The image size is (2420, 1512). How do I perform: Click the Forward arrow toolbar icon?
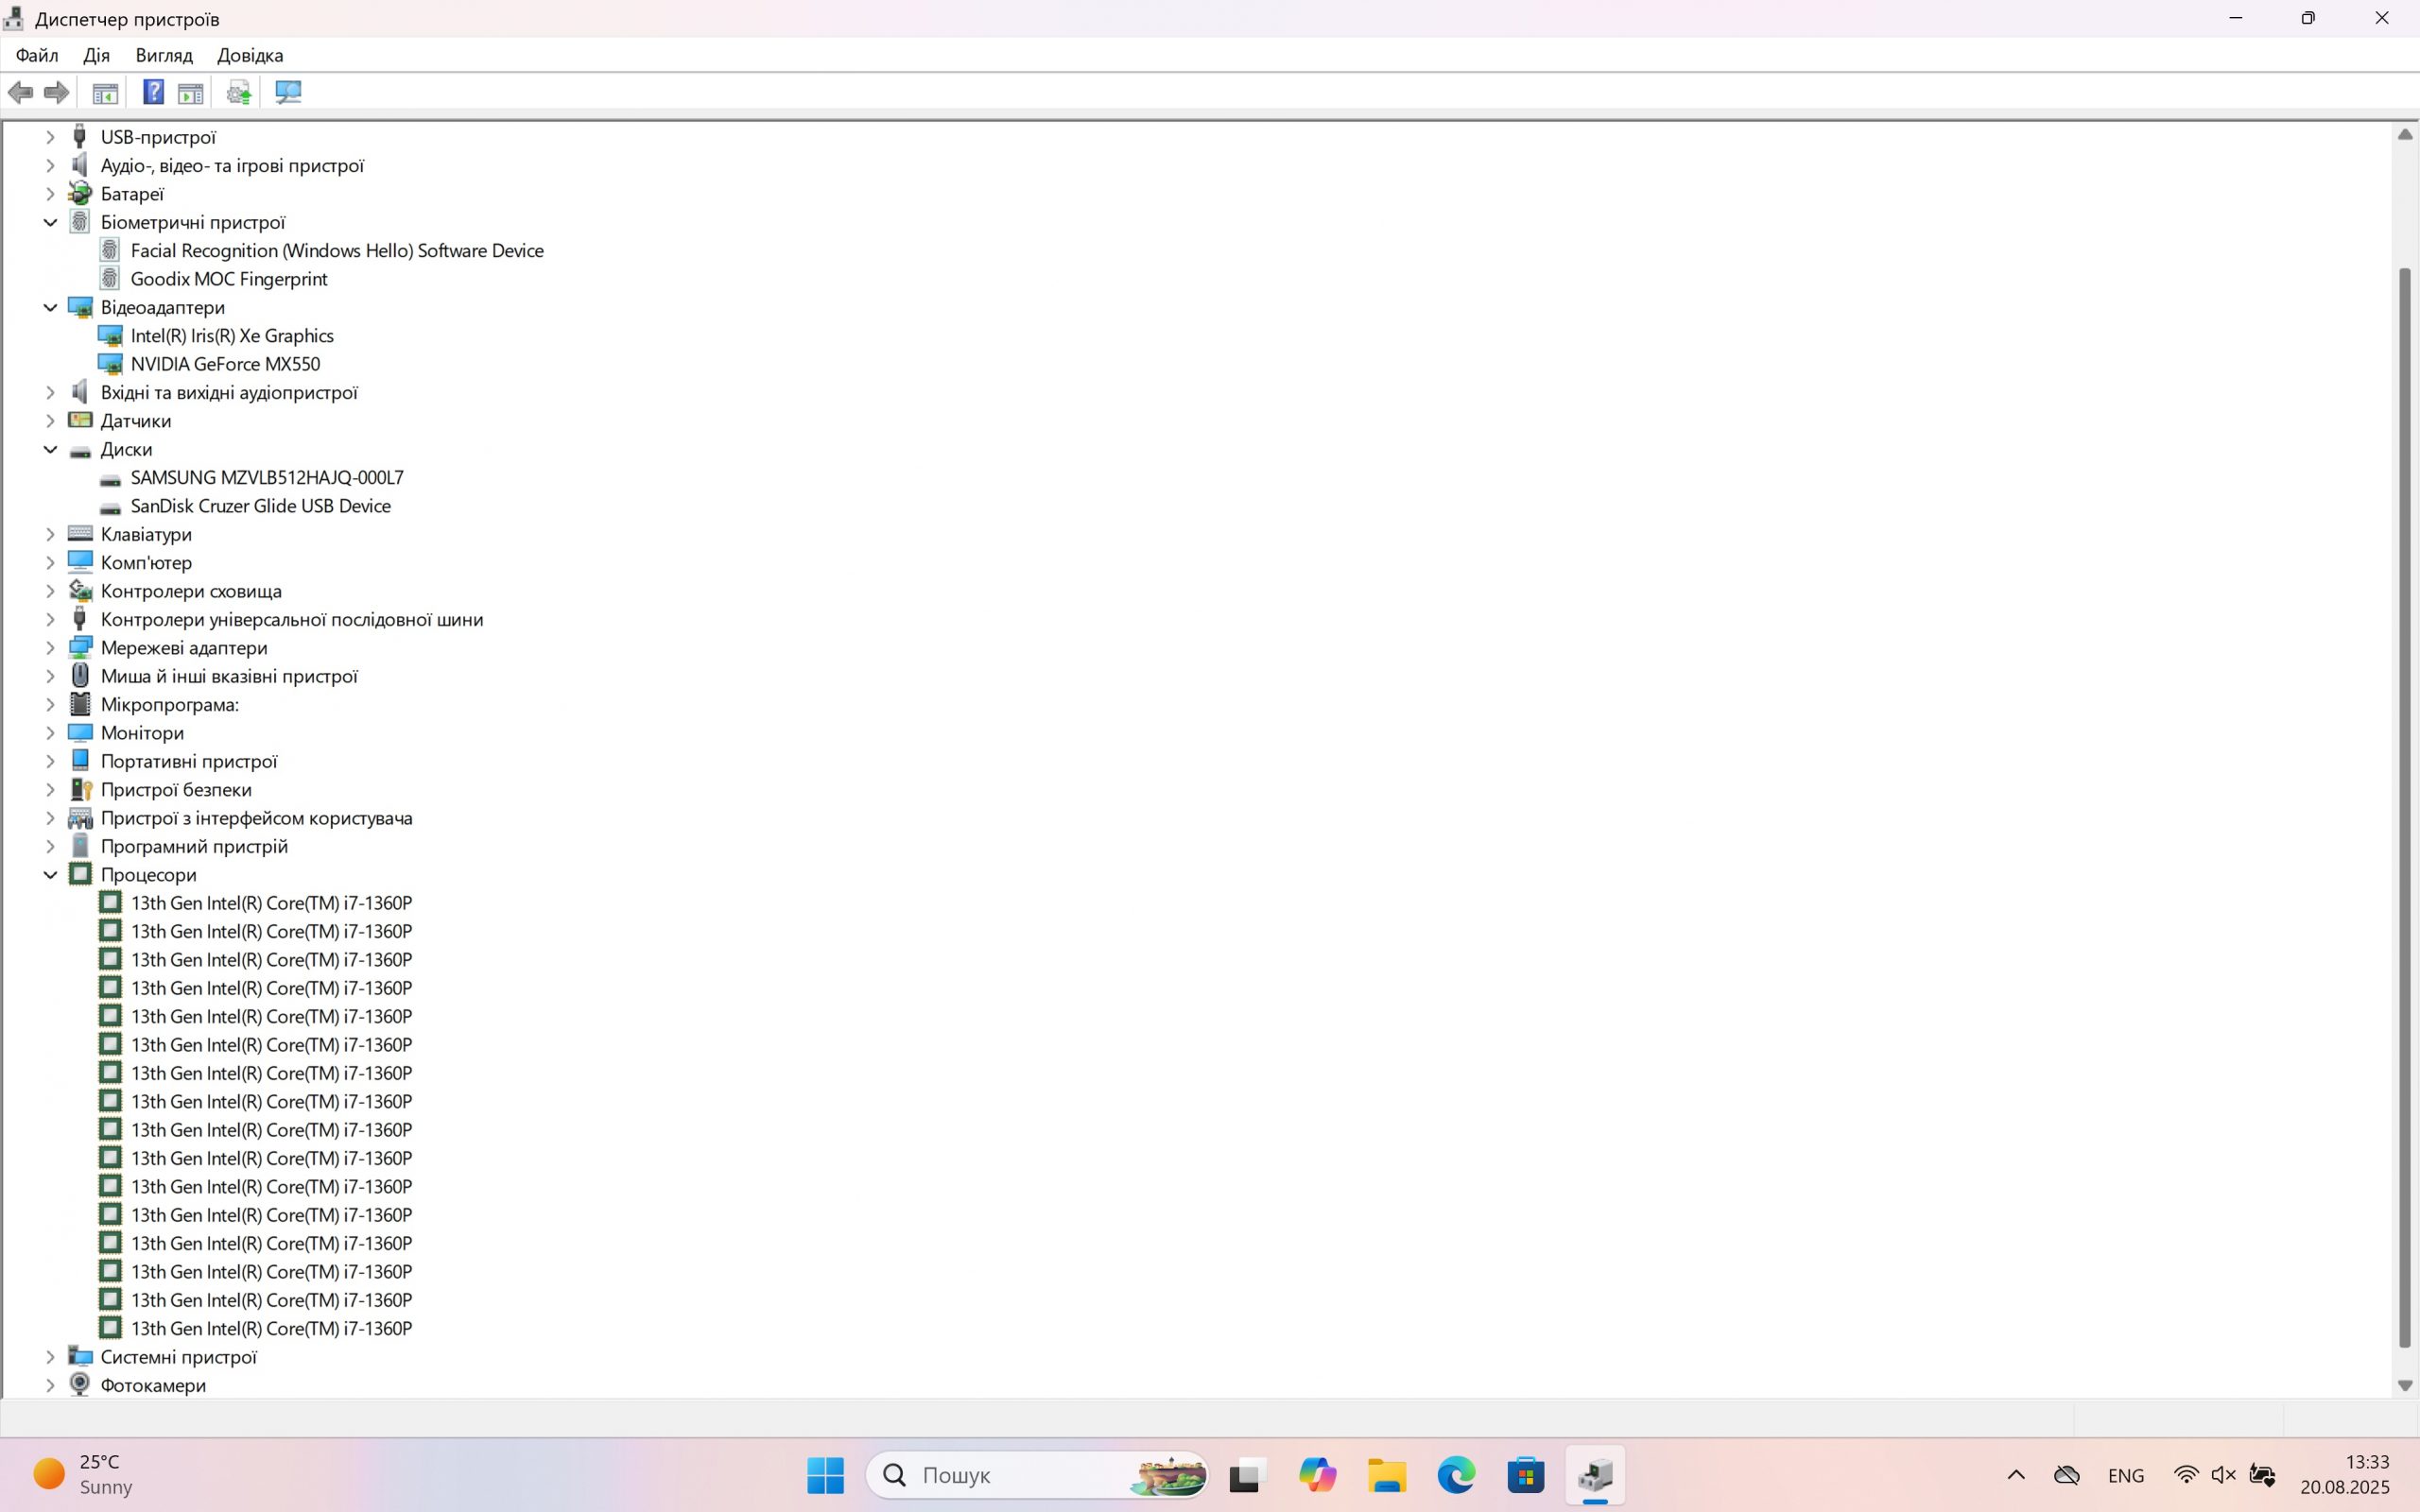coord(57,93)
